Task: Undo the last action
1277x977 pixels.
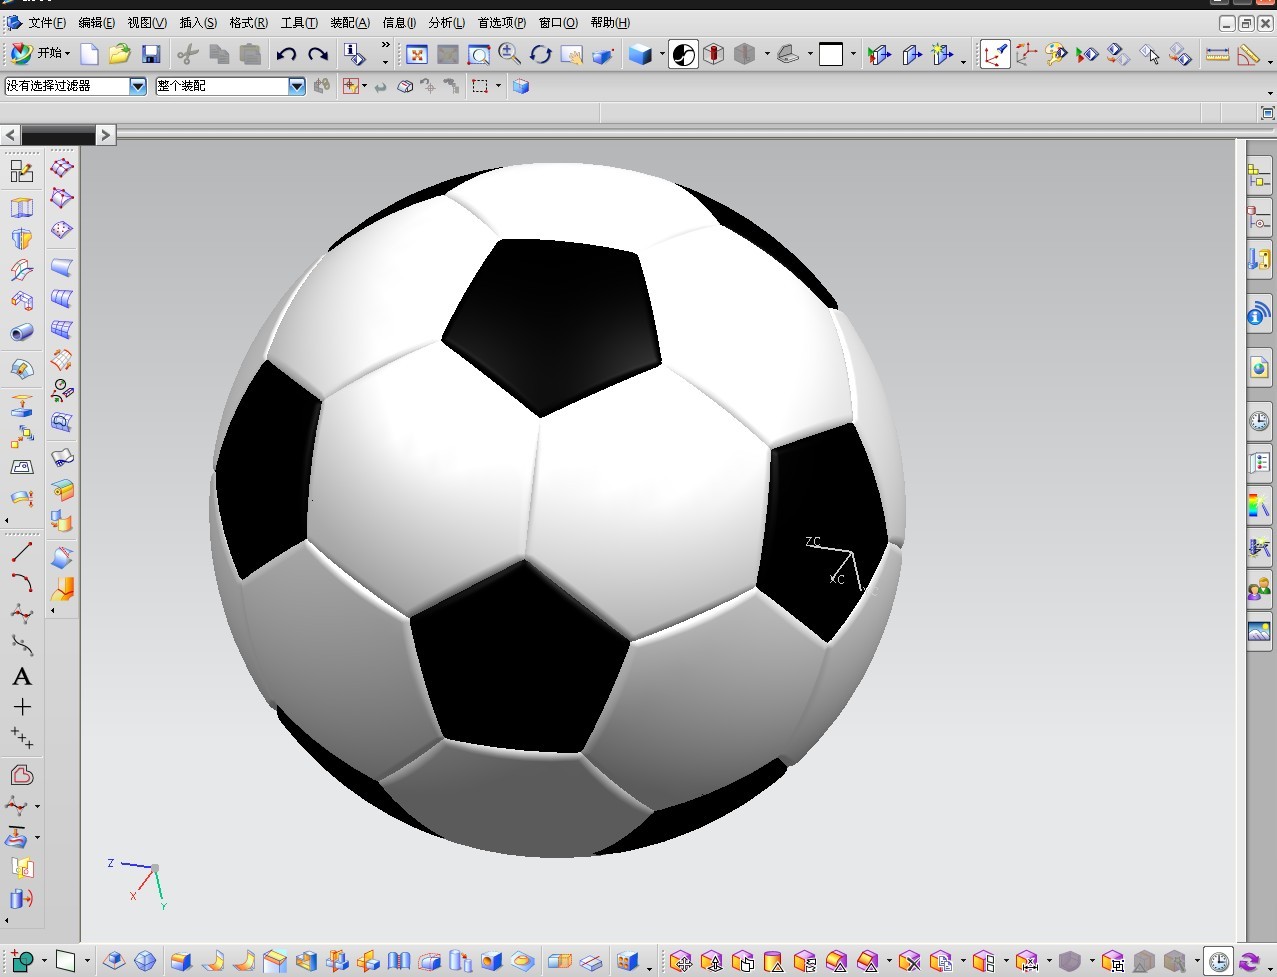Action: pos(287,54)
